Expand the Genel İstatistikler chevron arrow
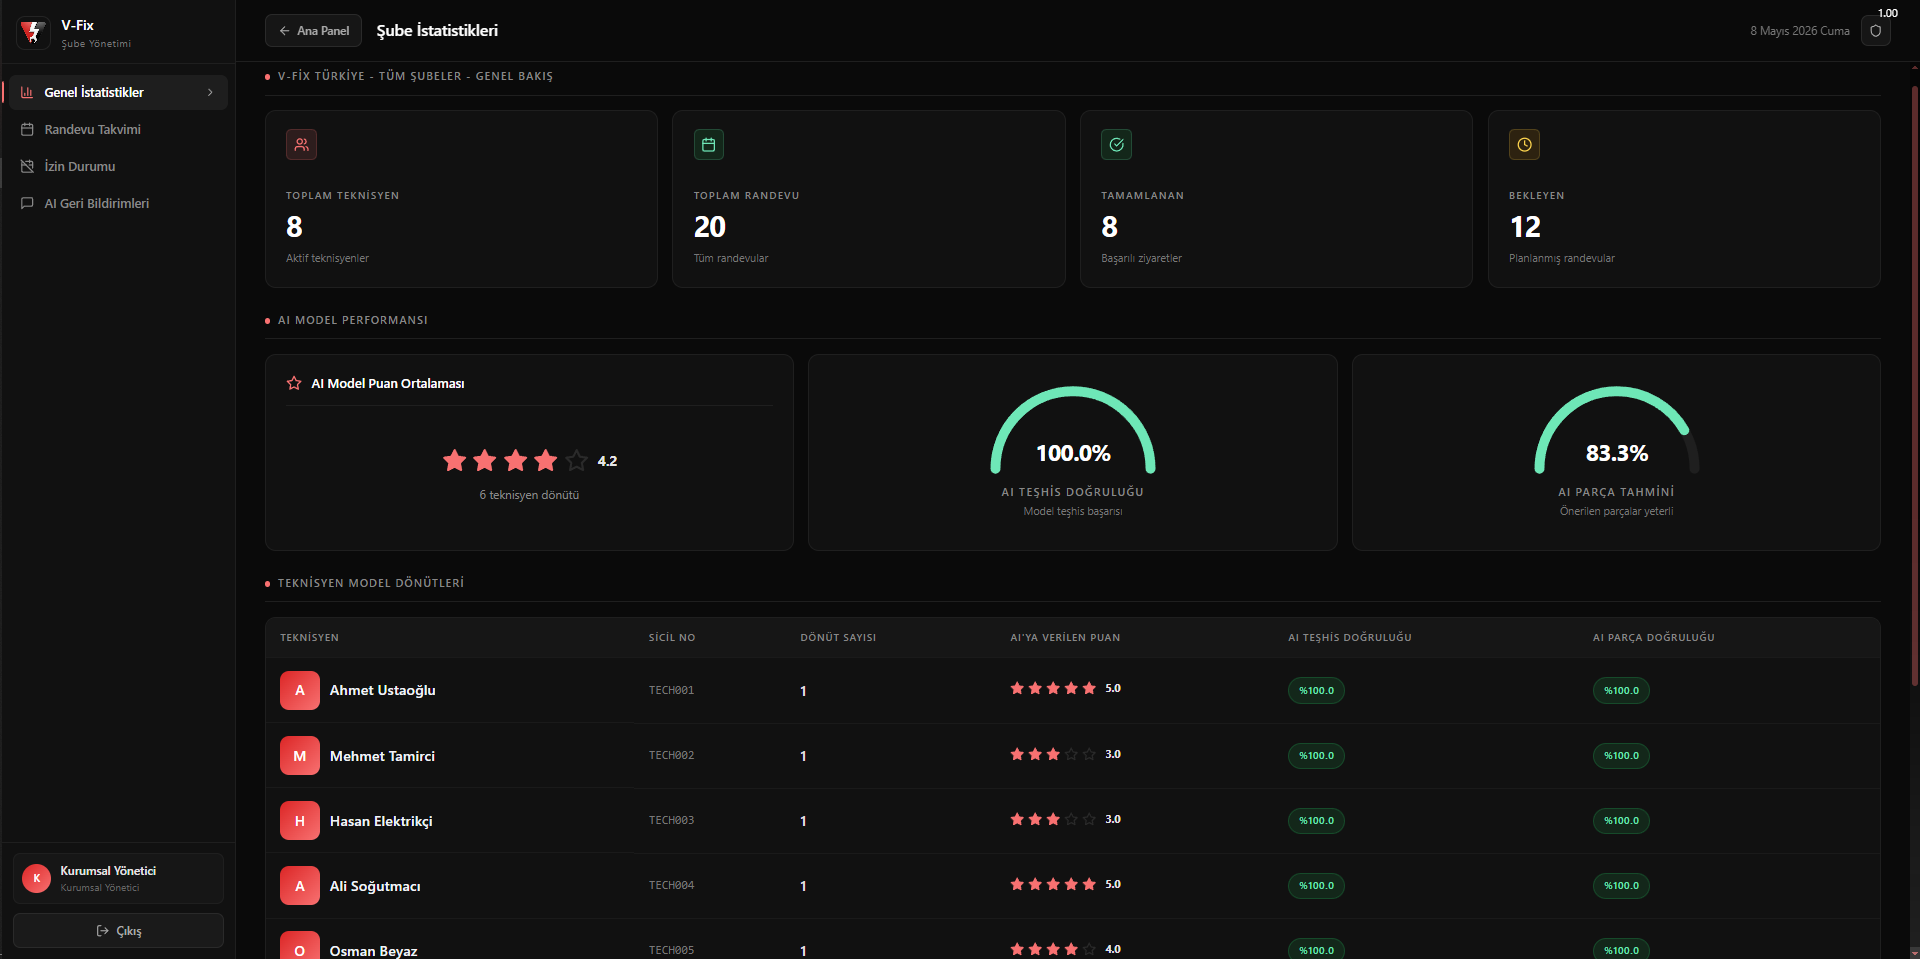This screenshot has width=1920, height=959. pyautogui.click(x=210, y=92)
